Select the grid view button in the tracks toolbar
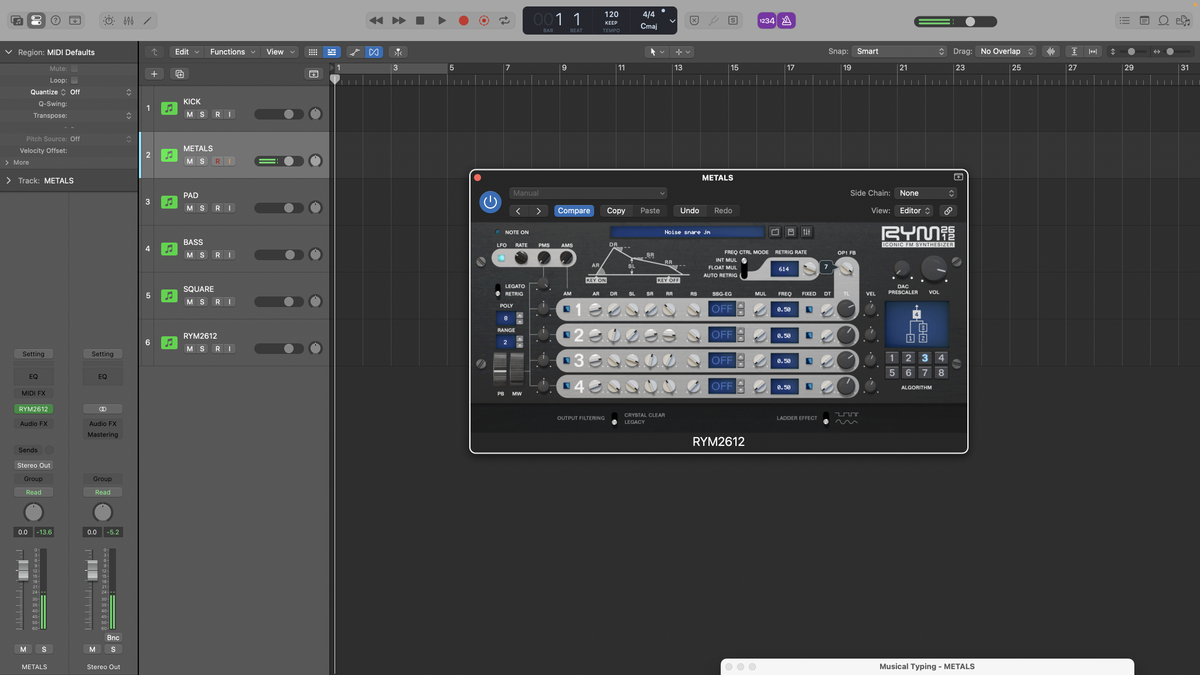1200x675 pixels. click(313, 52)
